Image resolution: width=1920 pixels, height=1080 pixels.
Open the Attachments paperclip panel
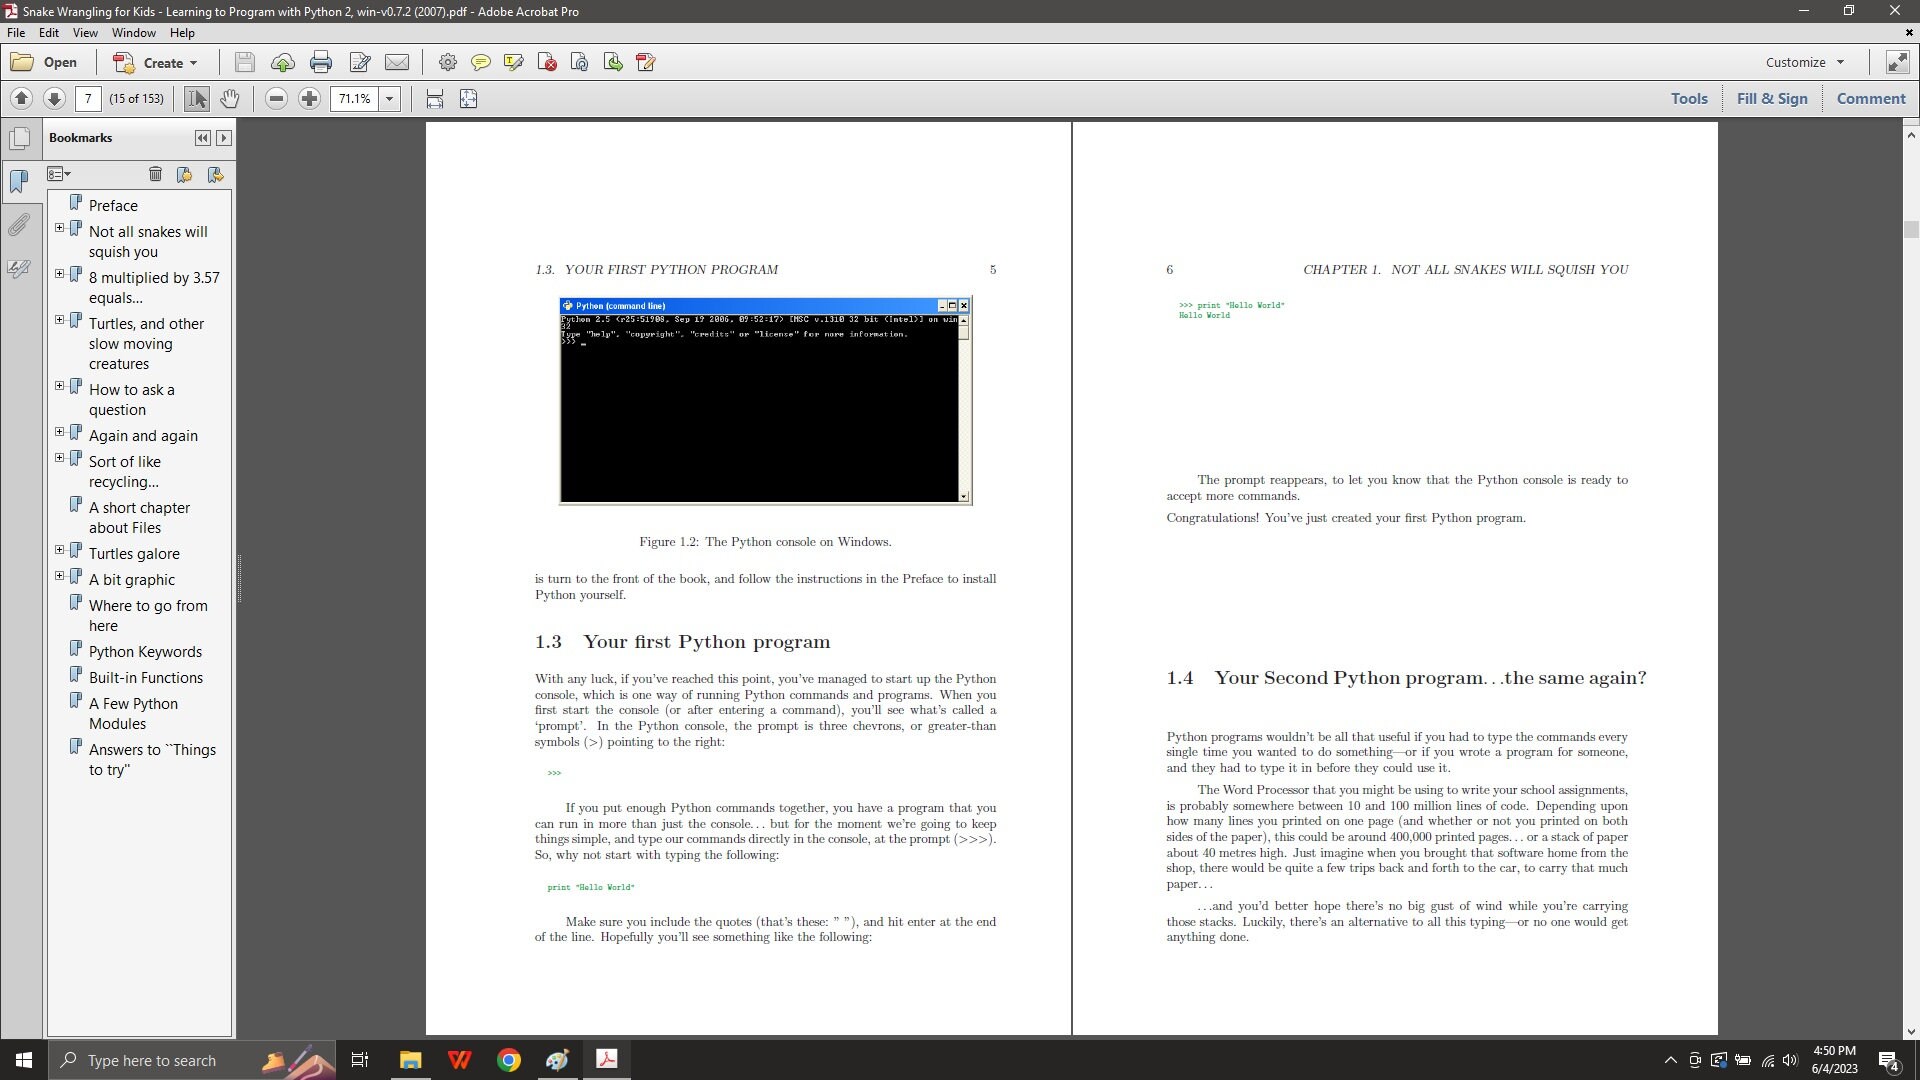19,224
